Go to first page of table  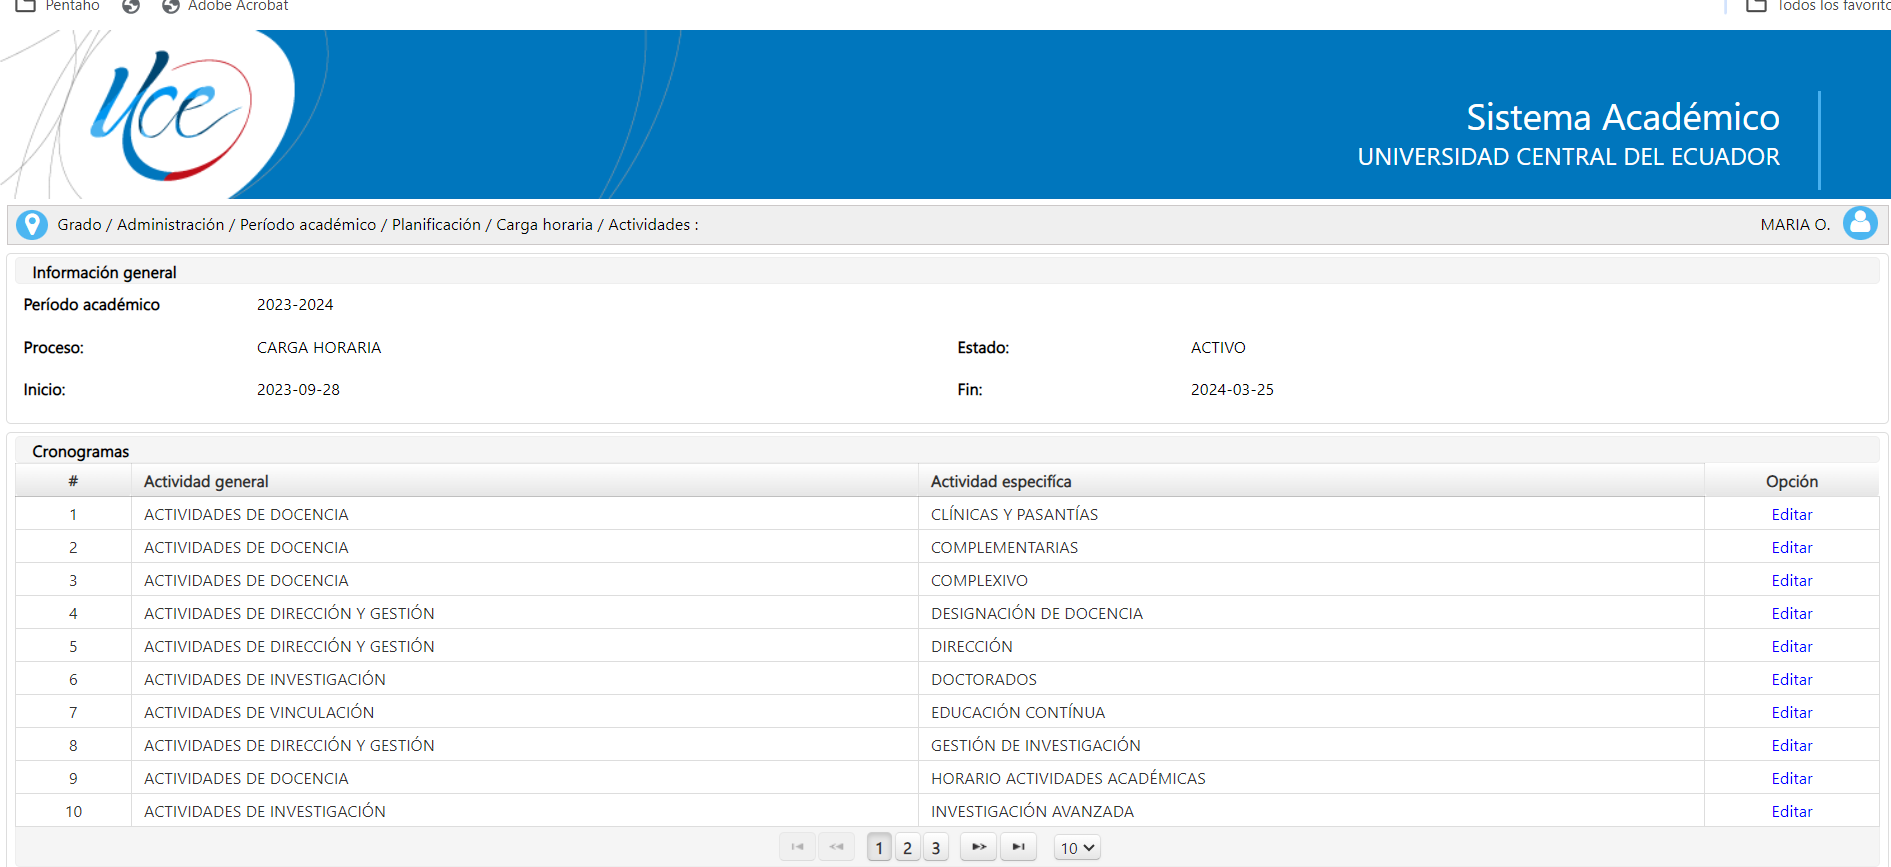pos(797,847)
